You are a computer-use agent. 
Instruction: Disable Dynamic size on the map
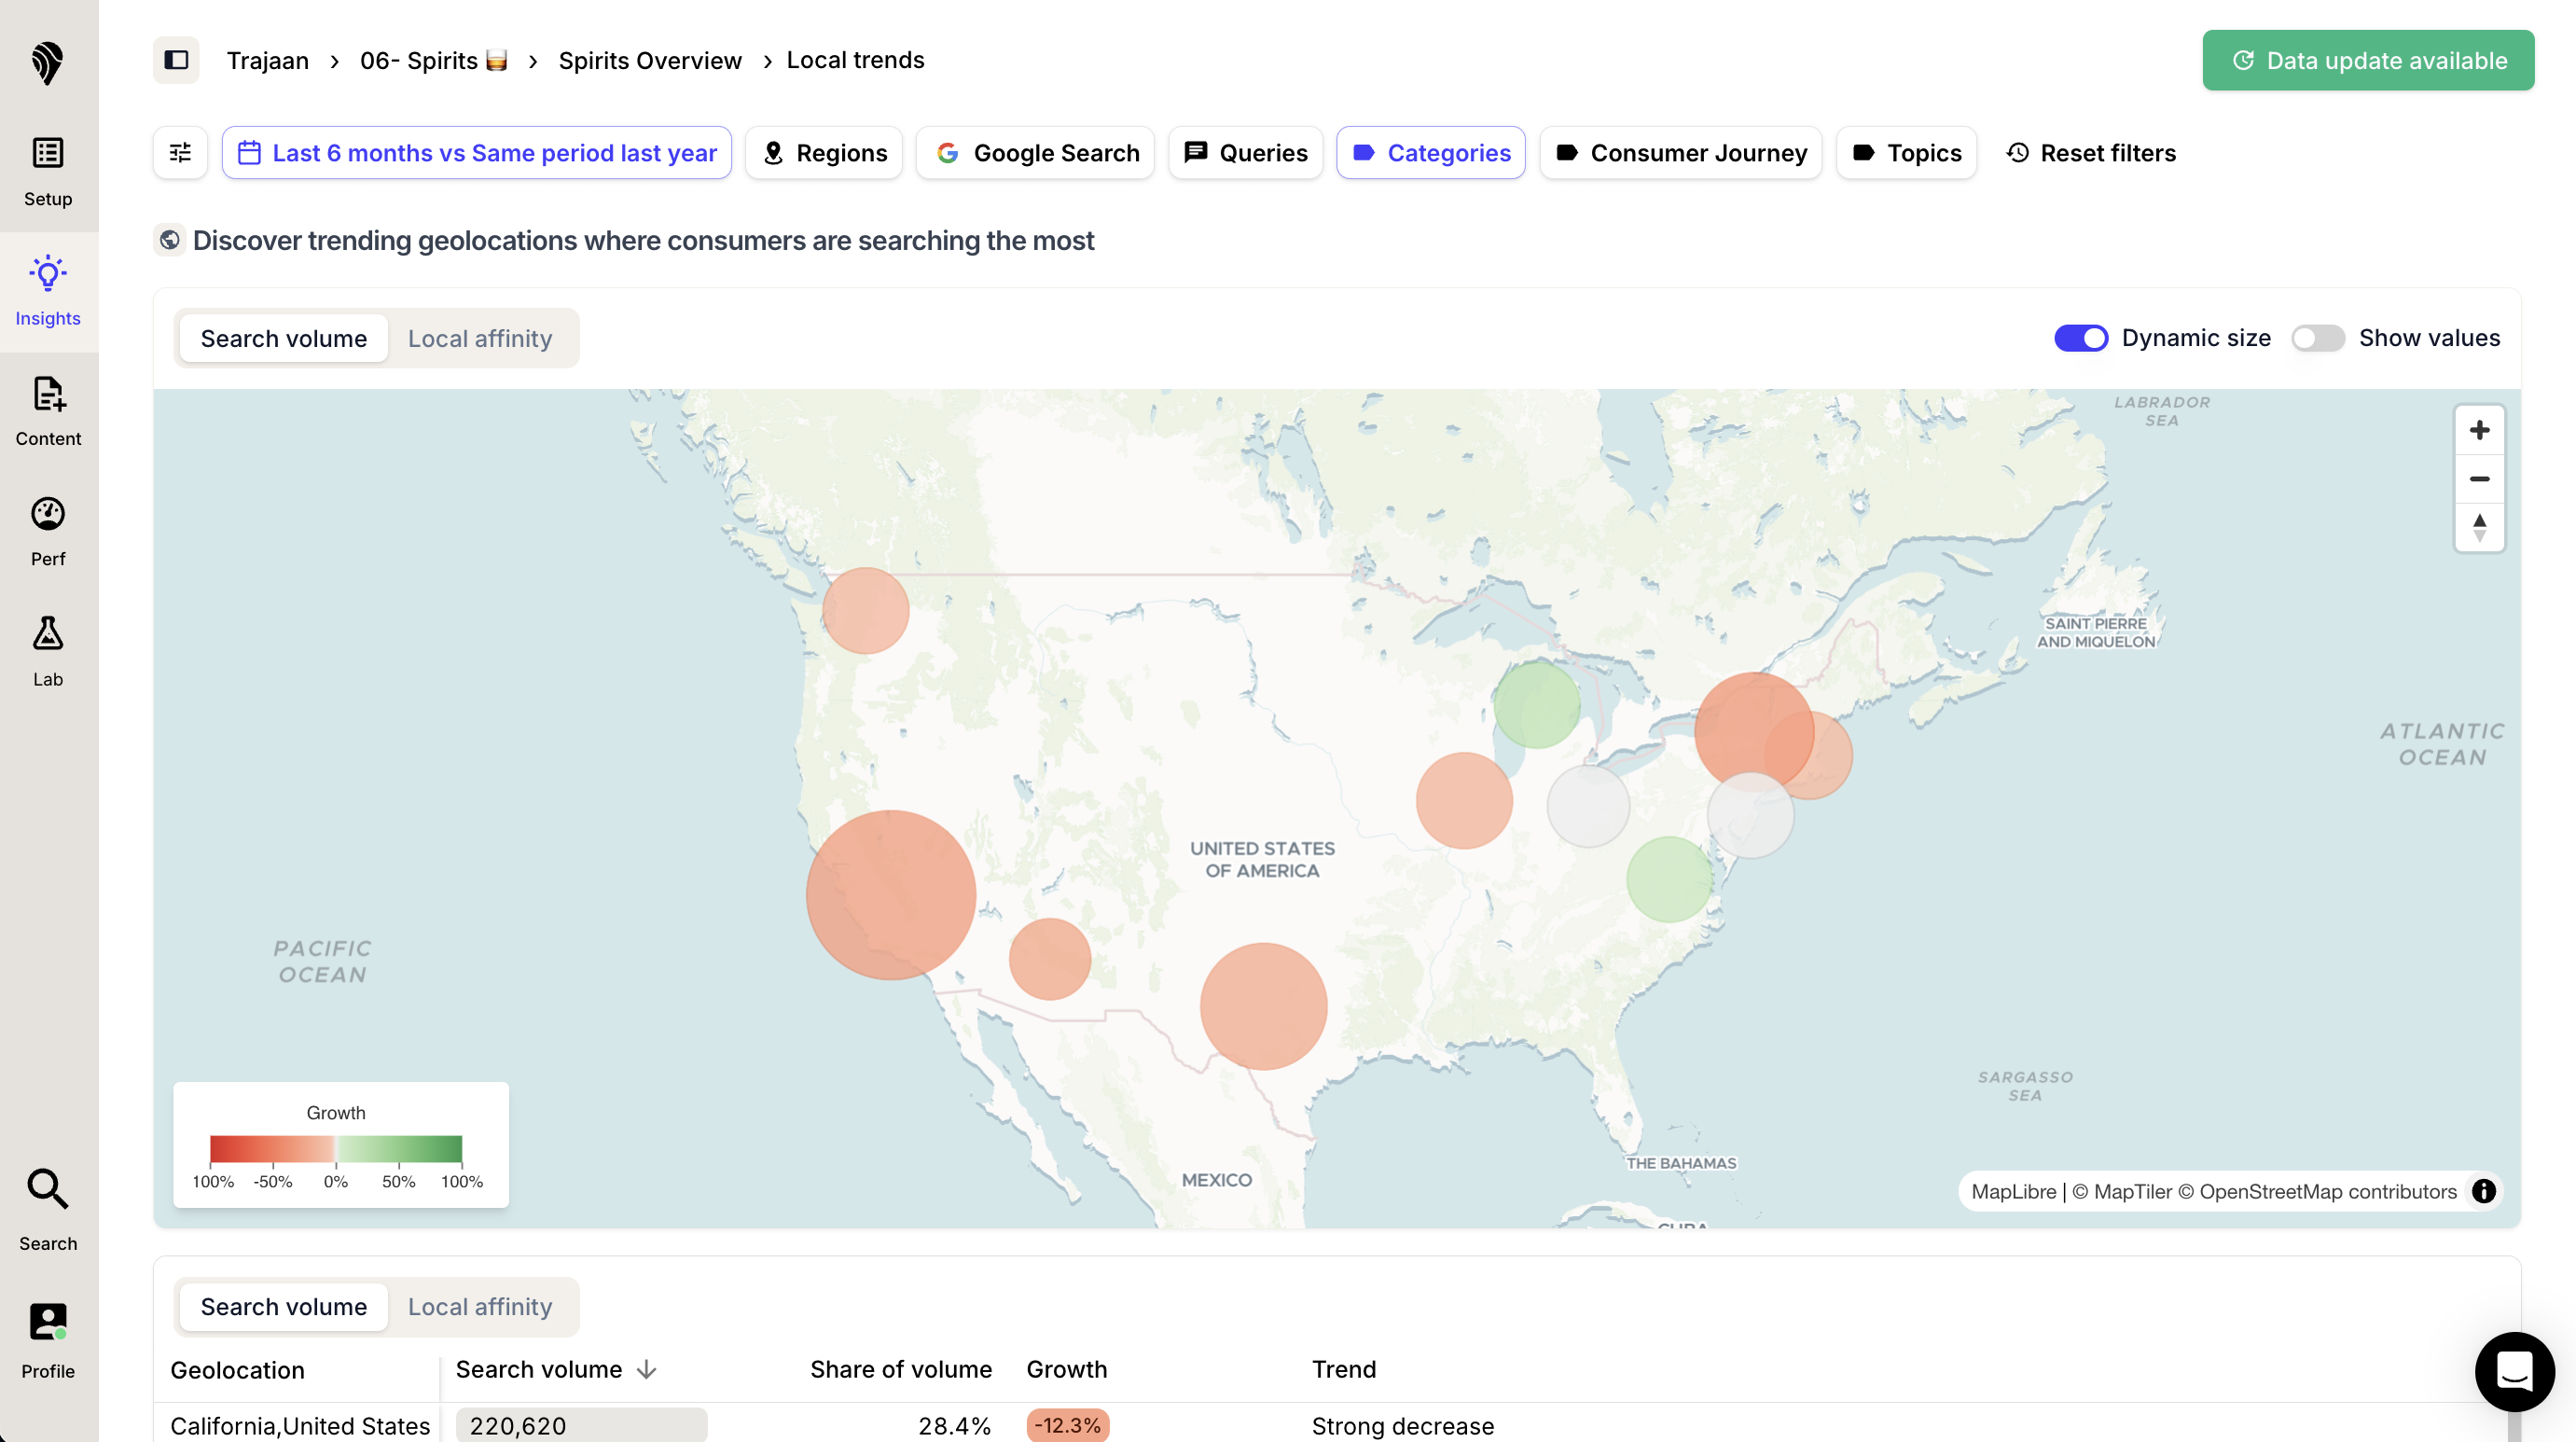pyautogui.click(x=2081, y=338)
